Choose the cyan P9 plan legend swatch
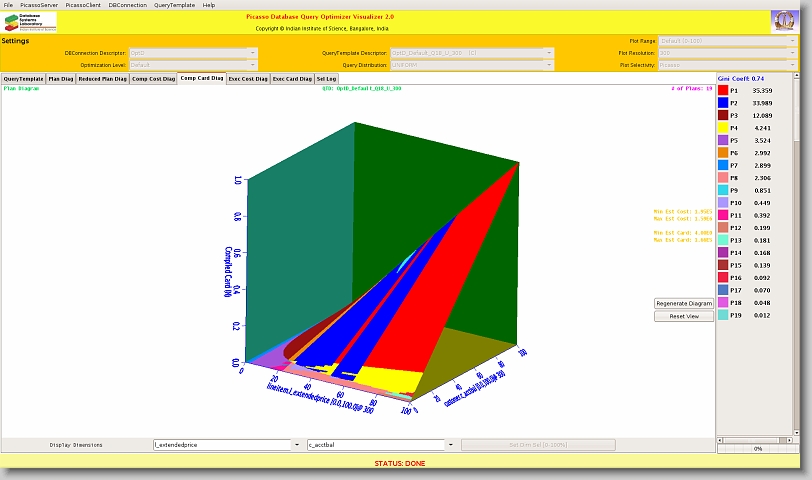The height and width of the screenshot is (480, 812). click(x=723, y=190)
